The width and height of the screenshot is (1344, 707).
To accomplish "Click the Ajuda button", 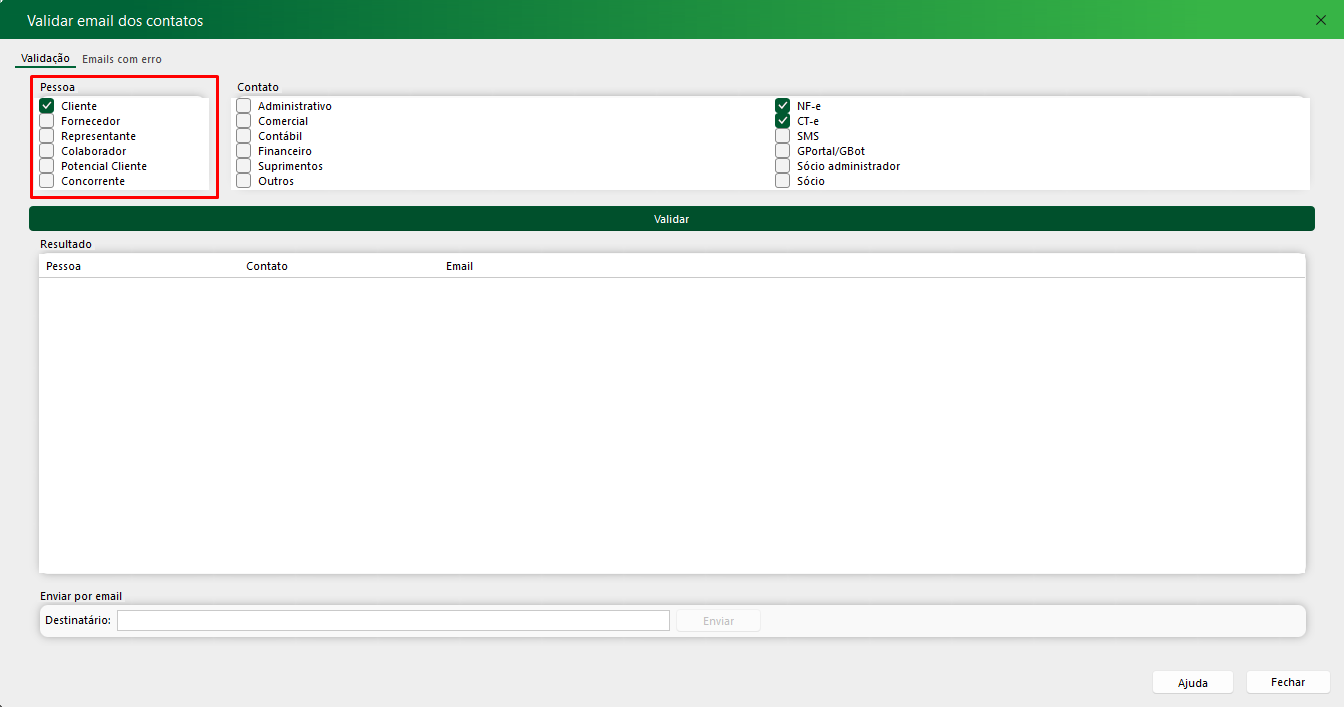I will [1192, 683].
